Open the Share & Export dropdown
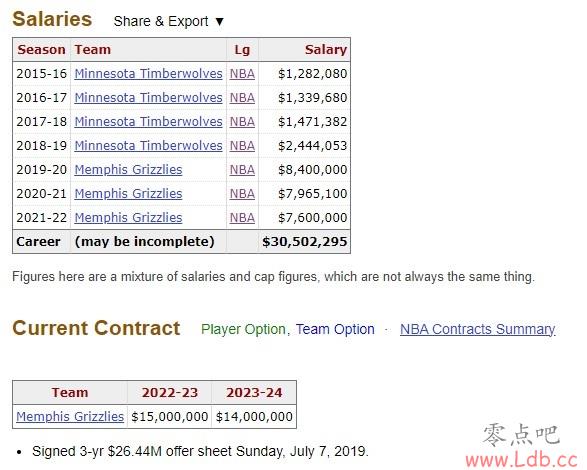 [x=168, y=21]
